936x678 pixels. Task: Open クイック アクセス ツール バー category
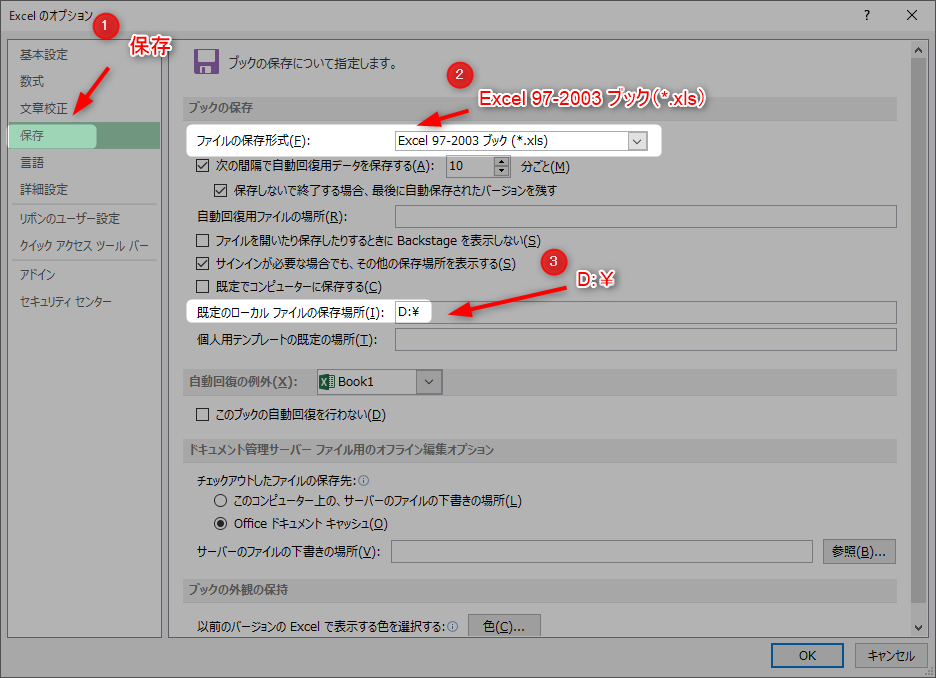(84, 245)
